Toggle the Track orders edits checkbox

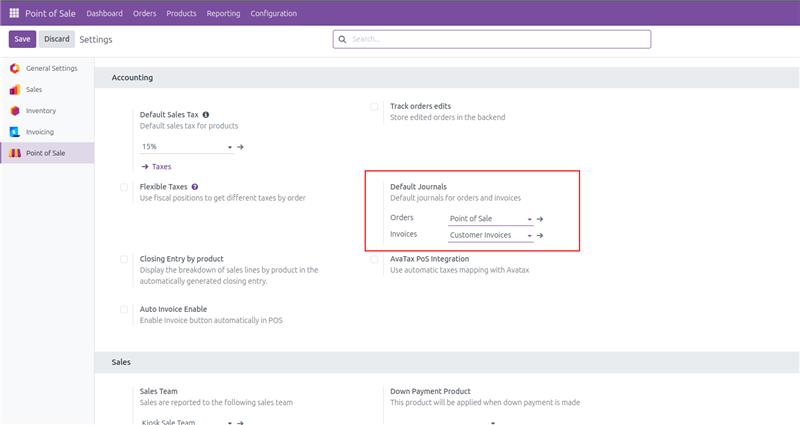point(374,106)
